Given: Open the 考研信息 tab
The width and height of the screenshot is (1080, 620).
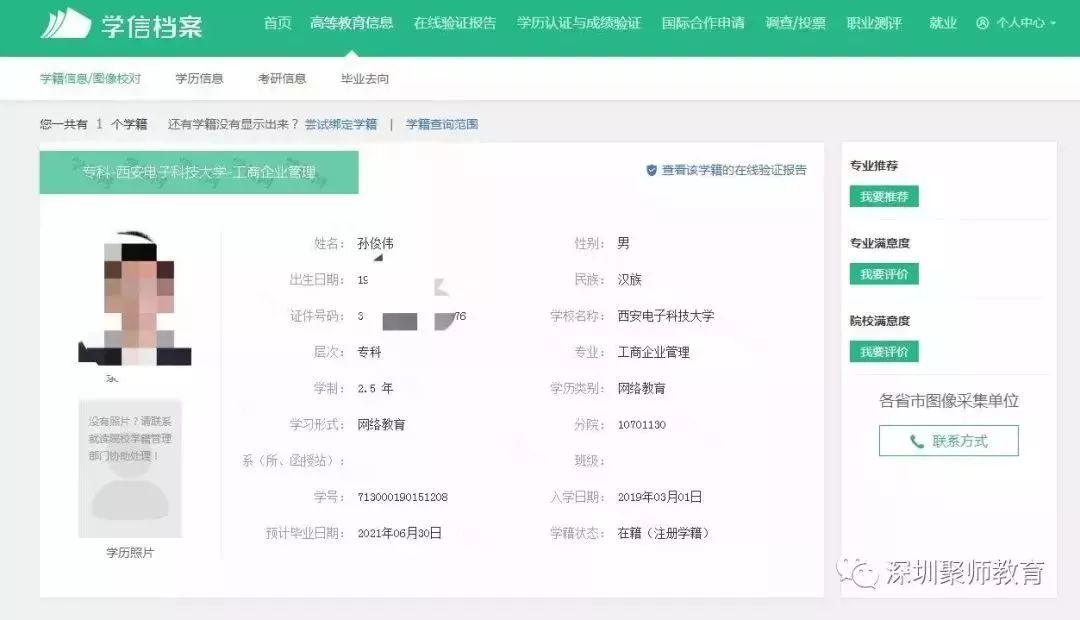Looking at the screenshot, I should (282, 79).
